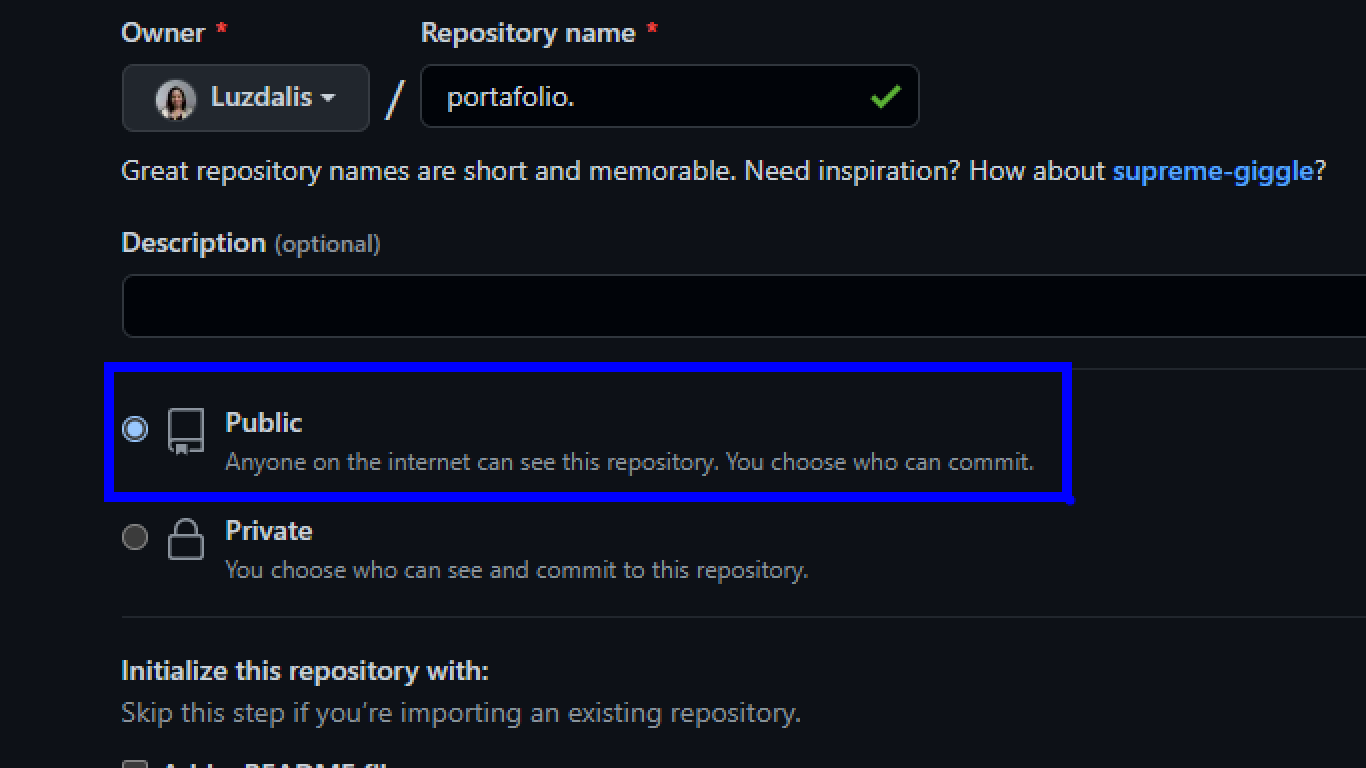The image size is (1366, 768).
Task: Click the Public option label text
Action: click(x=264, y=423)
